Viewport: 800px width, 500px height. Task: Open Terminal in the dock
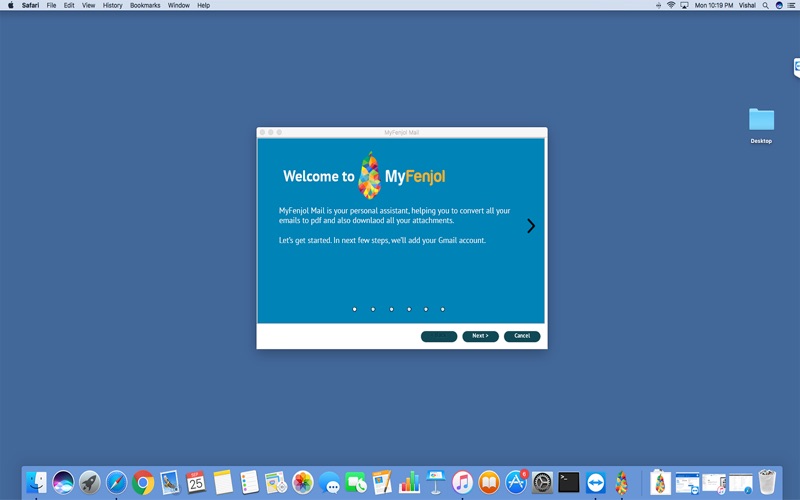569,482
